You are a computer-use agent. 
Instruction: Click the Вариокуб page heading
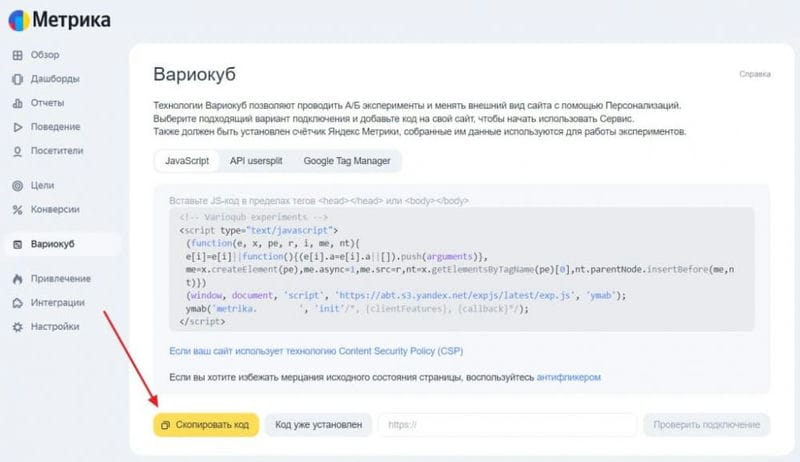tap(194, 74)
